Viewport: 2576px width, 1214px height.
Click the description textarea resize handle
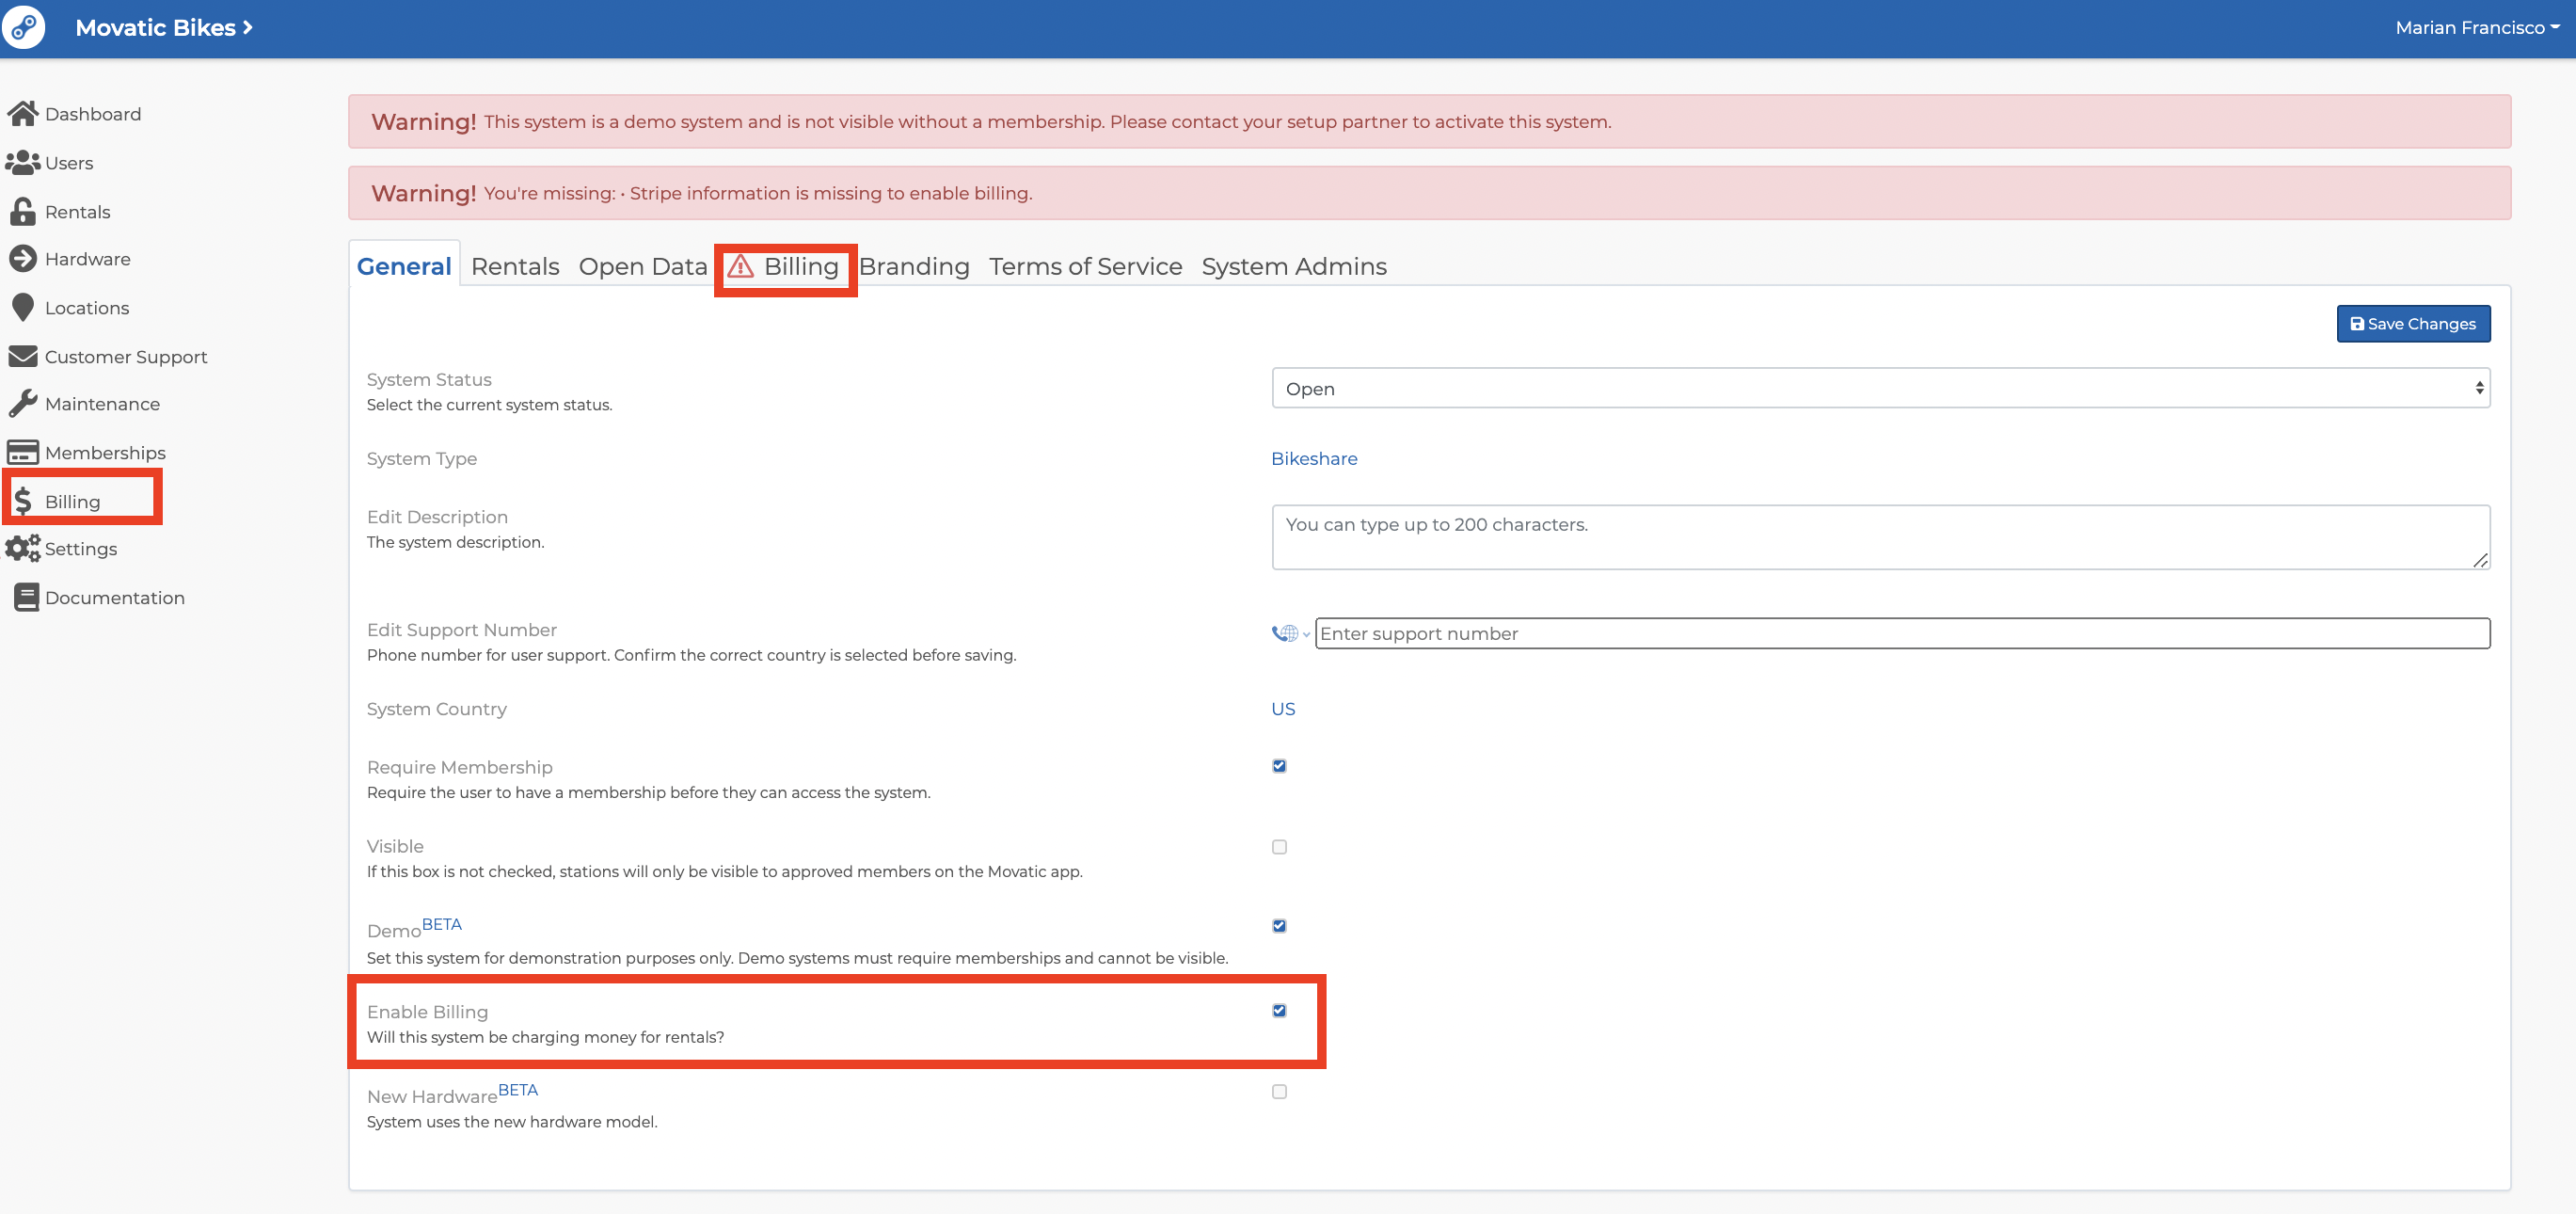[2480, 560]
